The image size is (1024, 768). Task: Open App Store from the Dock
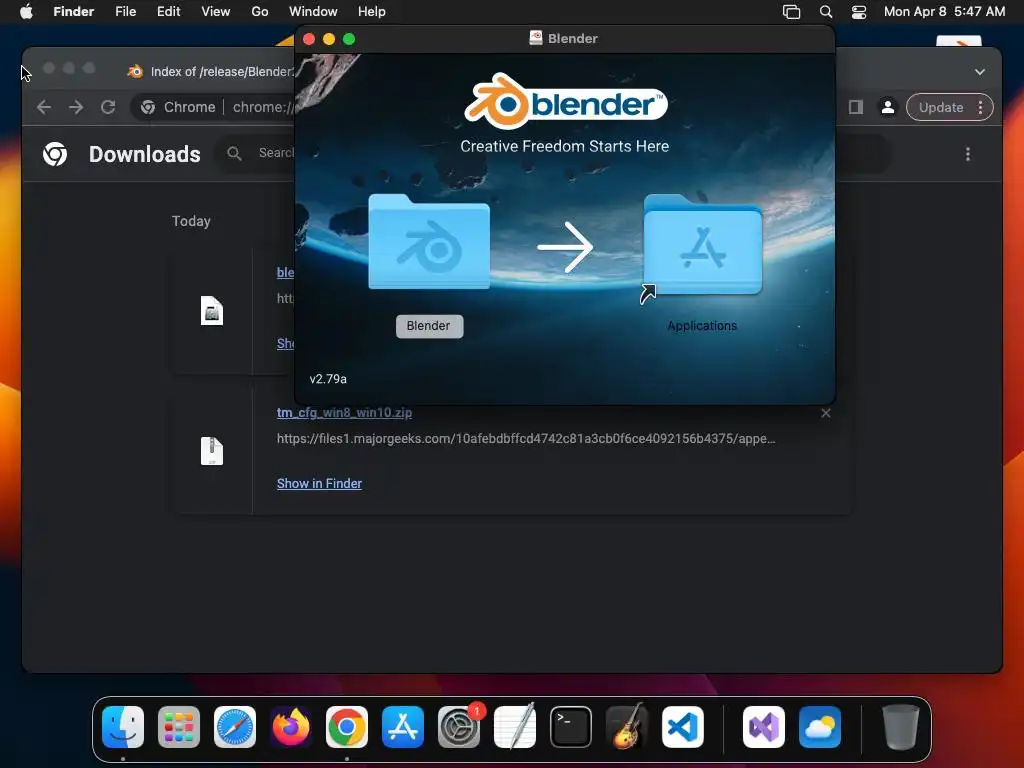point(403,727)
